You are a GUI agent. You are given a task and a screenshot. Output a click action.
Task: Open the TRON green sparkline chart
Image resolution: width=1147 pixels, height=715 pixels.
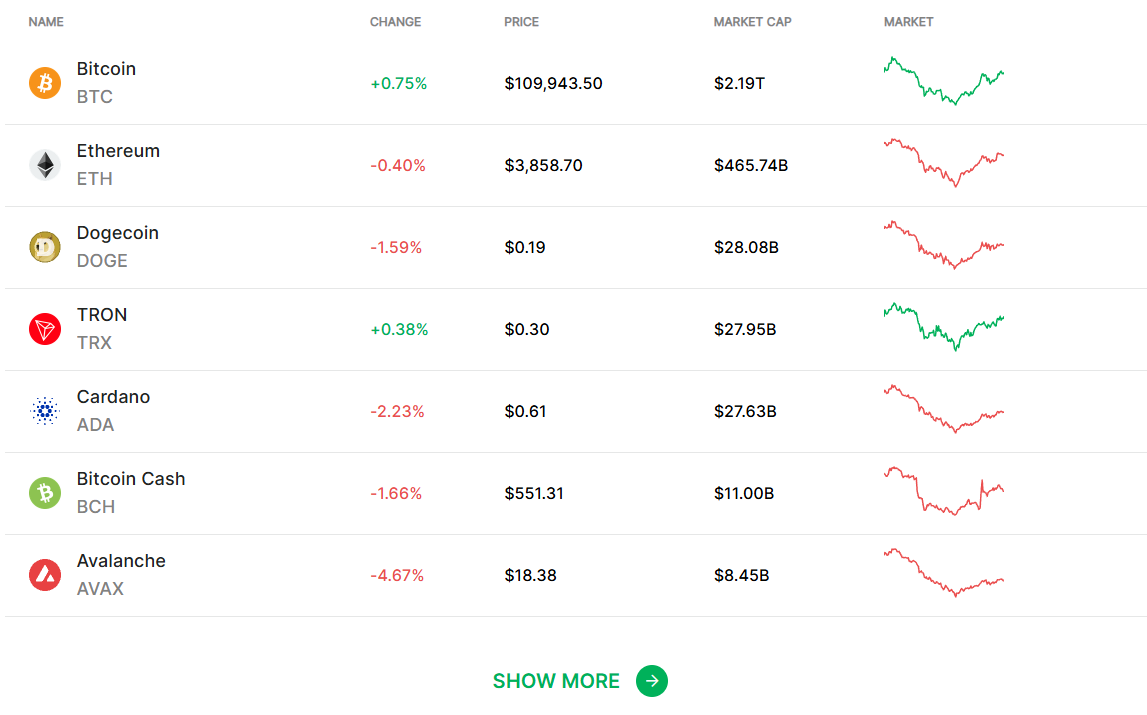click(x=944, y=326)
